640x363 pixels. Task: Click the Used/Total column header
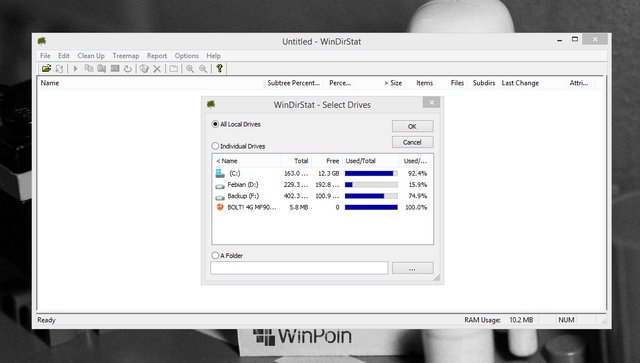click(371, 161)
